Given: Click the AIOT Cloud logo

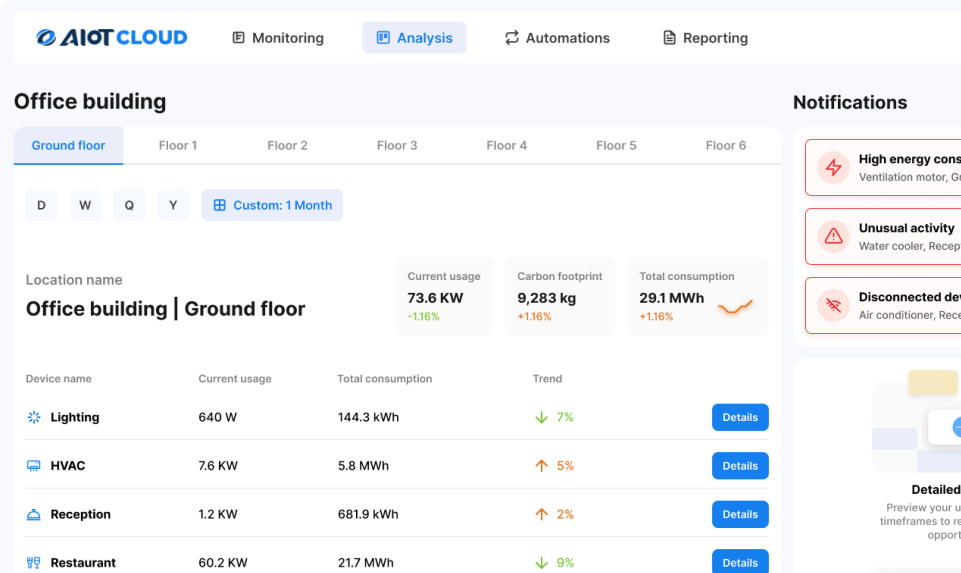Looking at the screenshot, I should tap(111, 38).
